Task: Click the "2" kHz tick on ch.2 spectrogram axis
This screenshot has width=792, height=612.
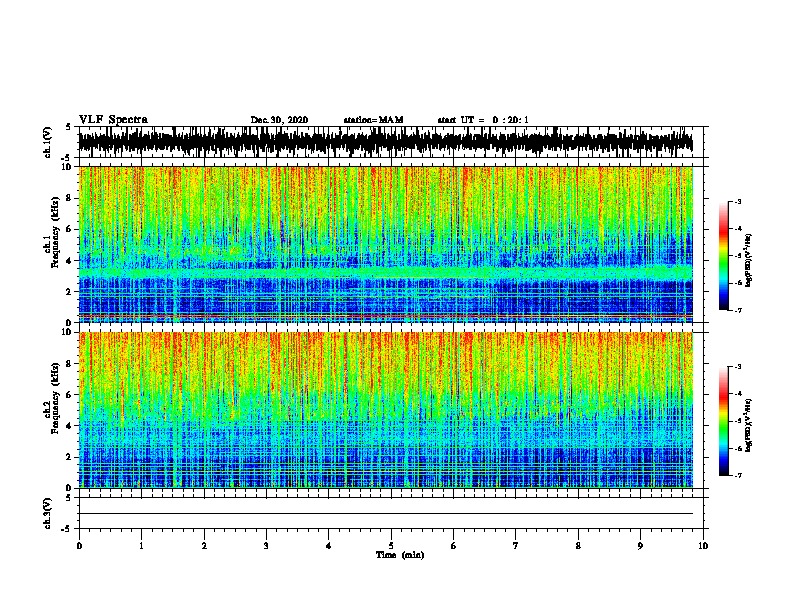Action: pos(69,457)
